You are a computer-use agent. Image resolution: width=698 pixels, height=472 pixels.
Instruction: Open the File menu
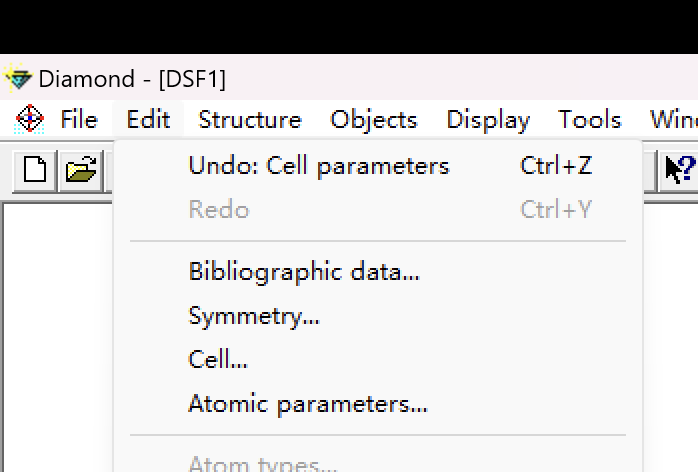click(x=78, y=119)
